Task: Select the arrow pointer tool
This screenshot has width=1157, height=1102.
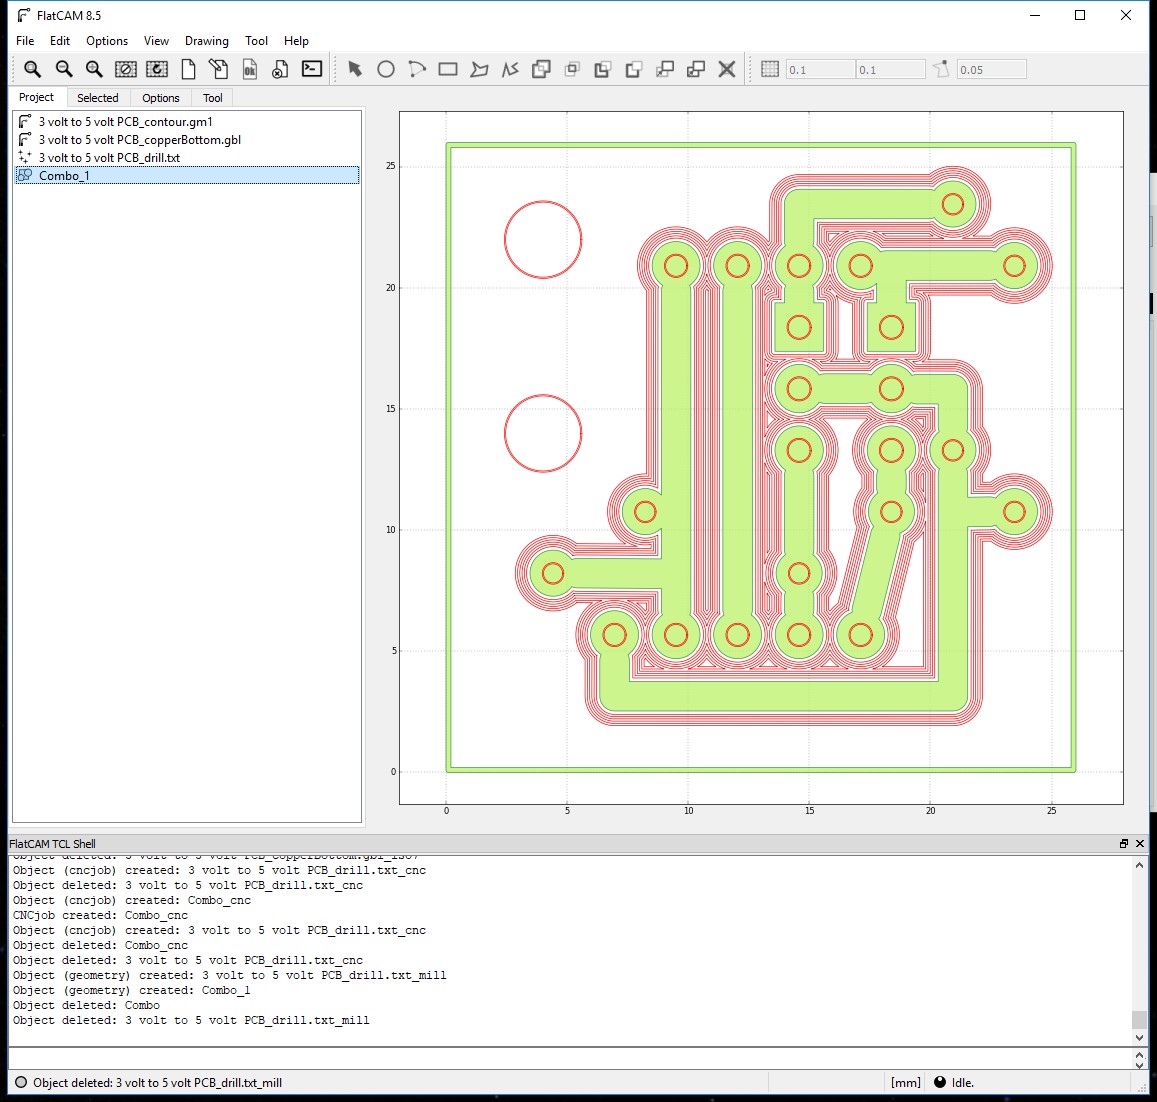Action: click(355, 69)
